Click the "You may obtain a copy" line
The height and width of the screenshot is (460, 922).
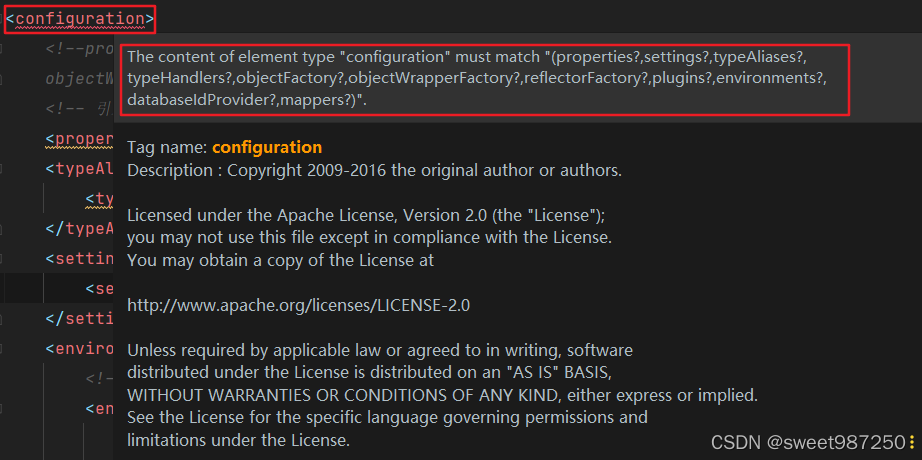[x=280, y=260]
